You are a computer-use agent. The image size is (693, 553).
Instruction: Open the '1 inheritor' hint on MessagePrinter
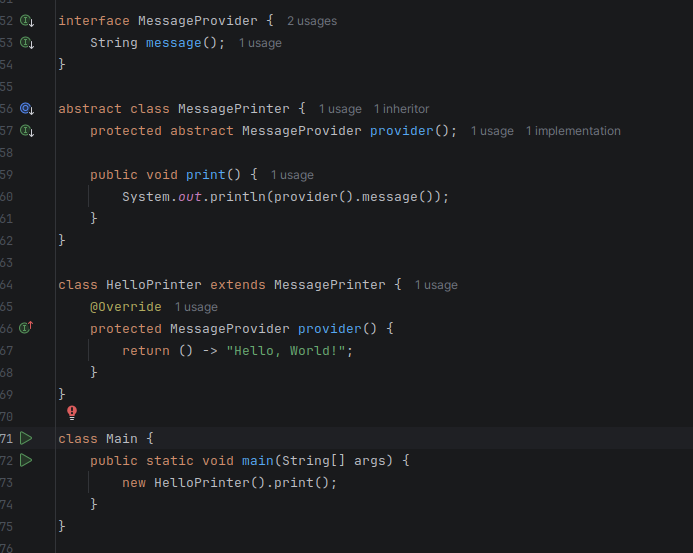401,109
